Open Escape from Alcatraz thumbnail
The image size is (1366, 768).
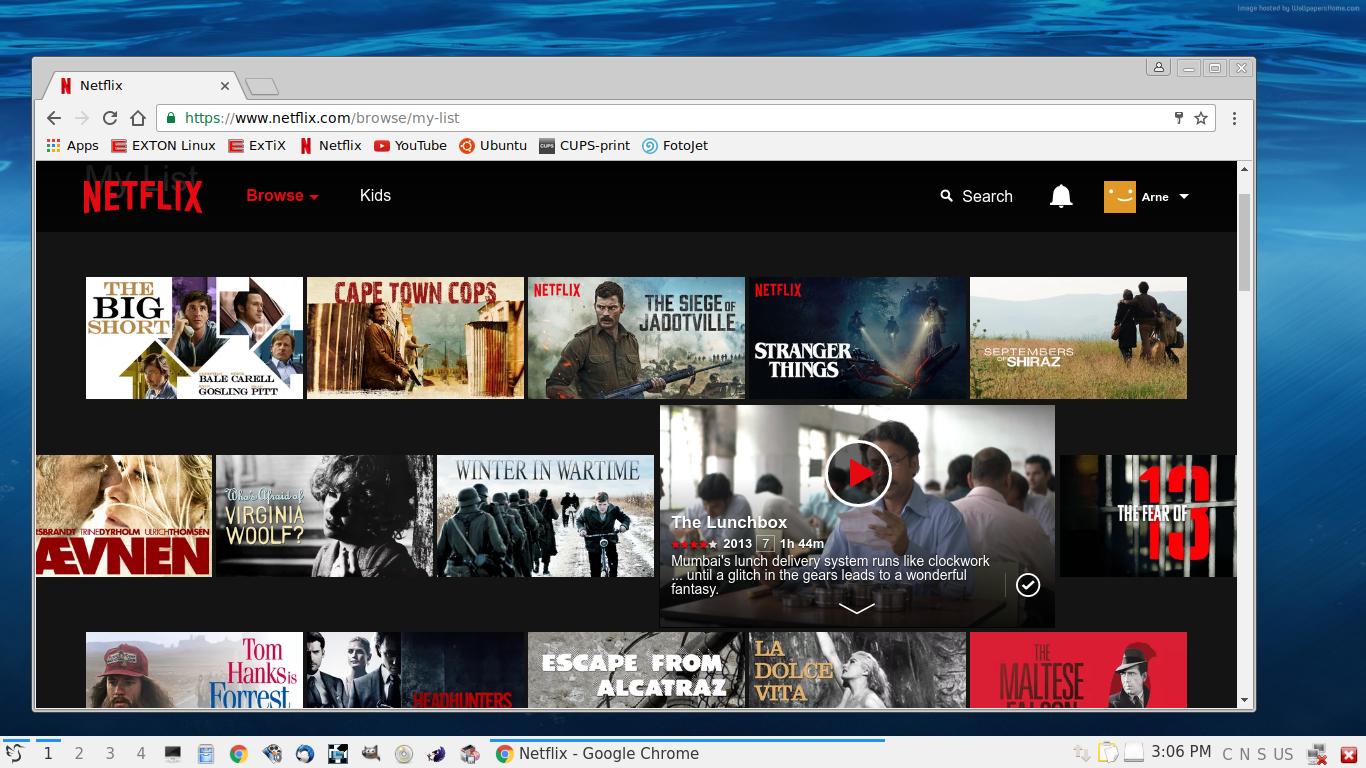(636, 670)
